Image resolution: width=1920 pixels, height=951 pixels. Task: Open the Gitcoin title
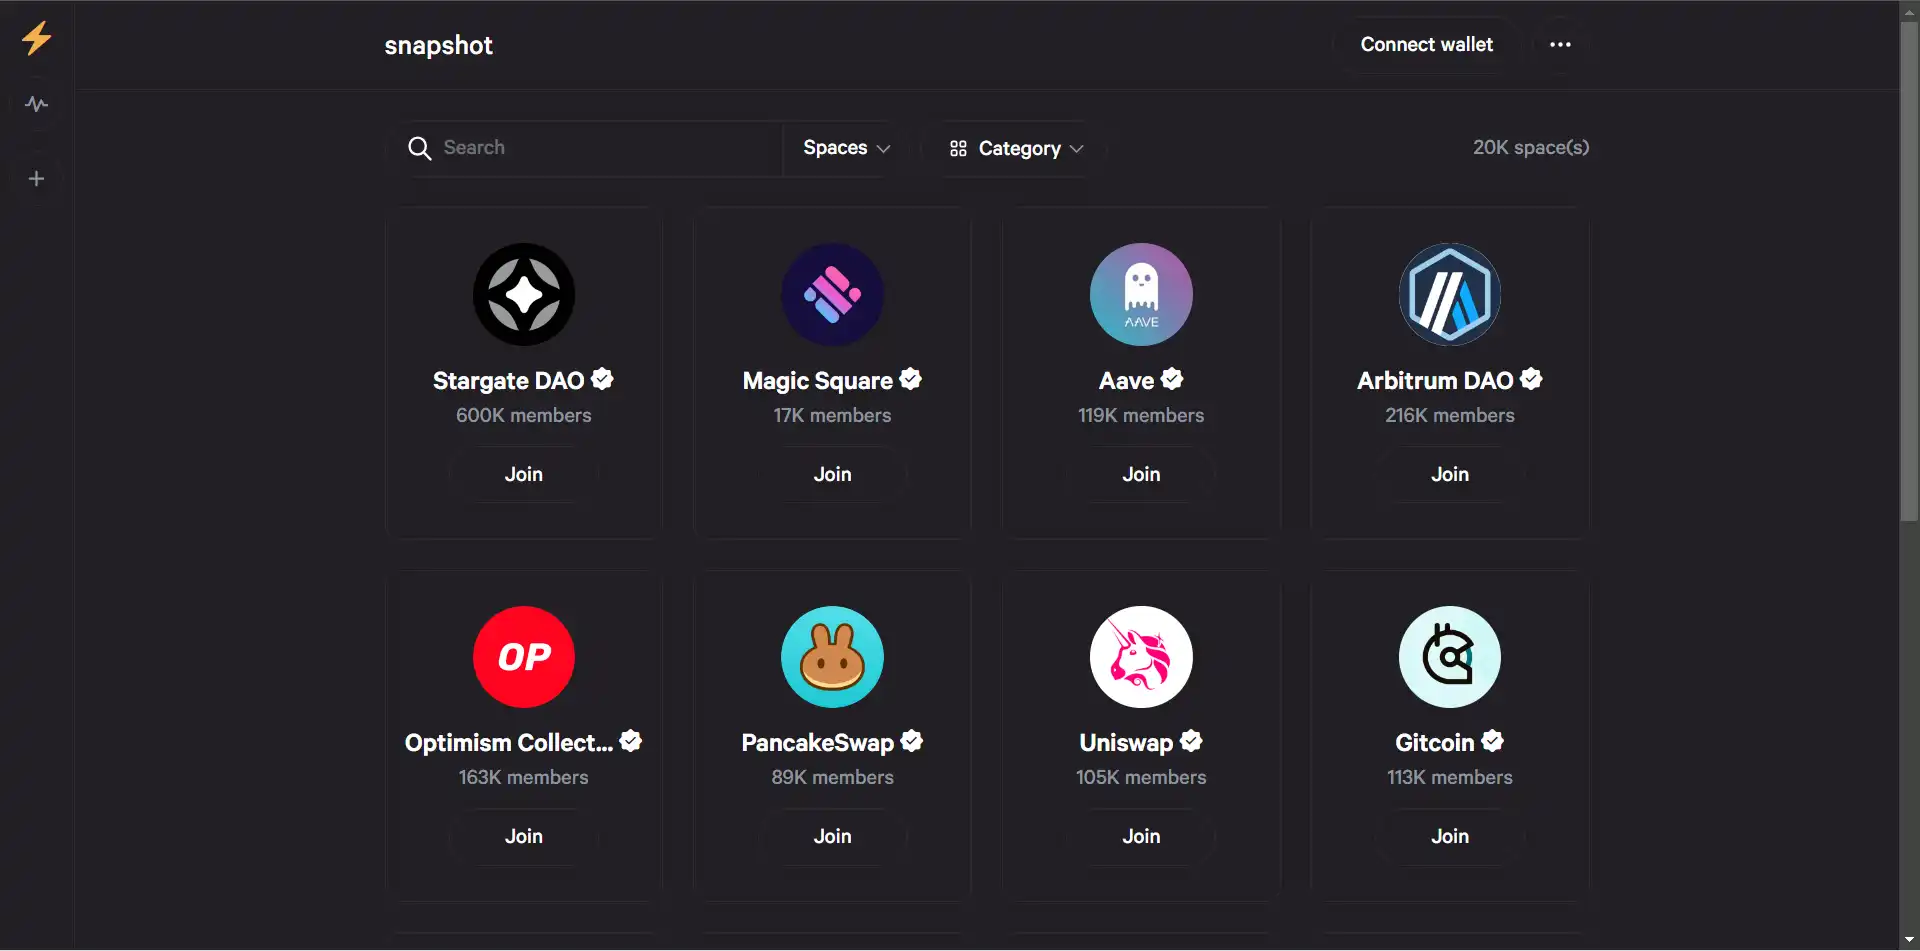[1434, 743]
